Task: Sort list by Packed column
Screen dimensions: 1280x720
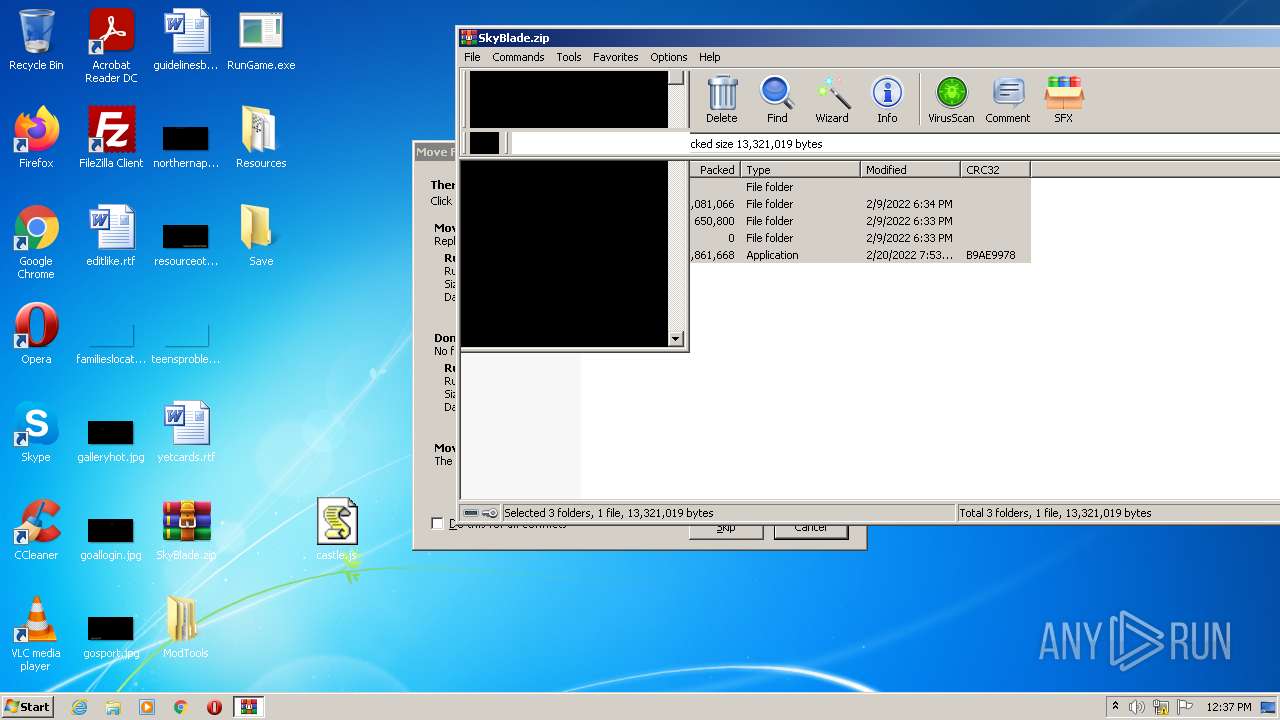Action: (715, 170)
